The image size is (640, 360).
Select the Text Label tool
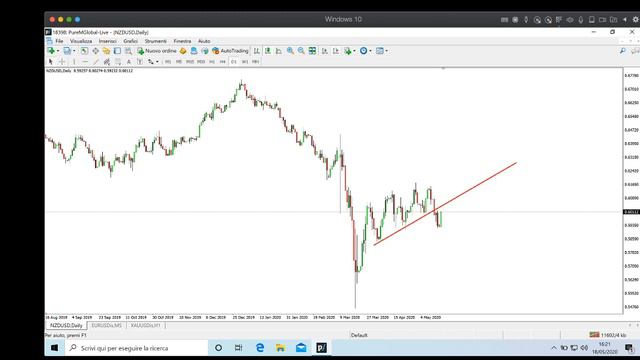point(140,62)
